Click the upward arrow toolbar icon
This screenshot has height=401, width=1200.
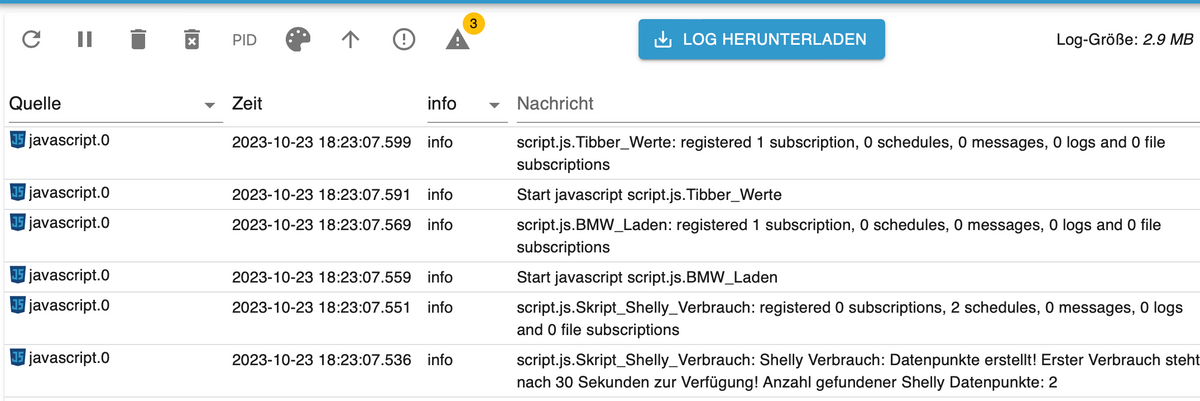click(351, 40)
